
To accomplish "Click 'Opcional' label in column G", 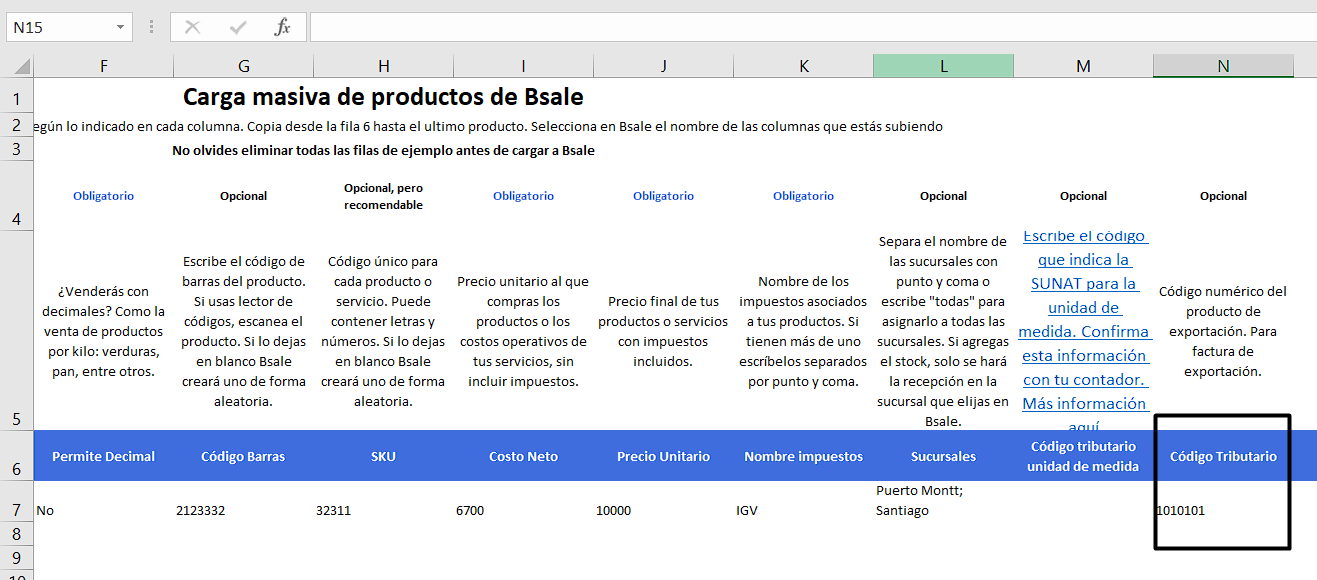I will [x=243, y=196].
